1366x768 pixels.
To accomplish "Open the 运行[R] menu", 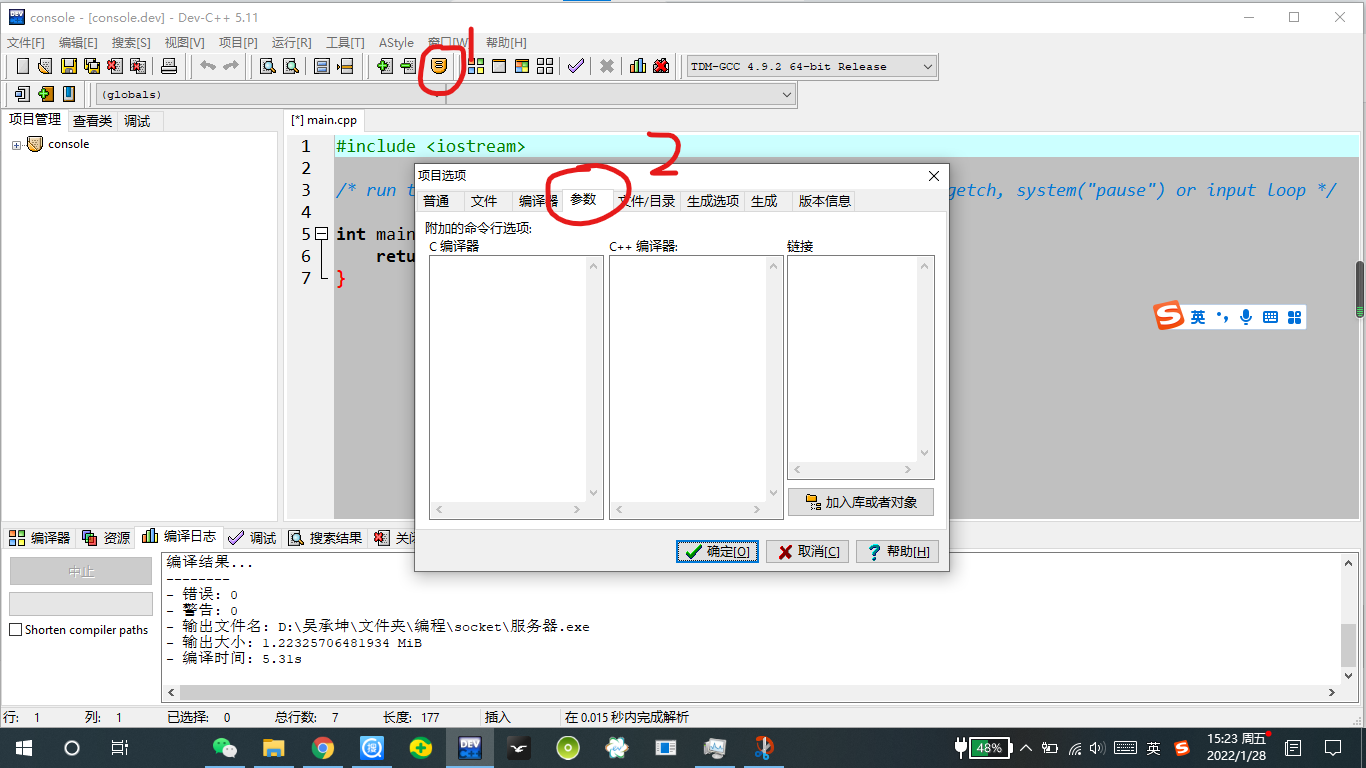I will pyautogui.click(x=290, y=42).
